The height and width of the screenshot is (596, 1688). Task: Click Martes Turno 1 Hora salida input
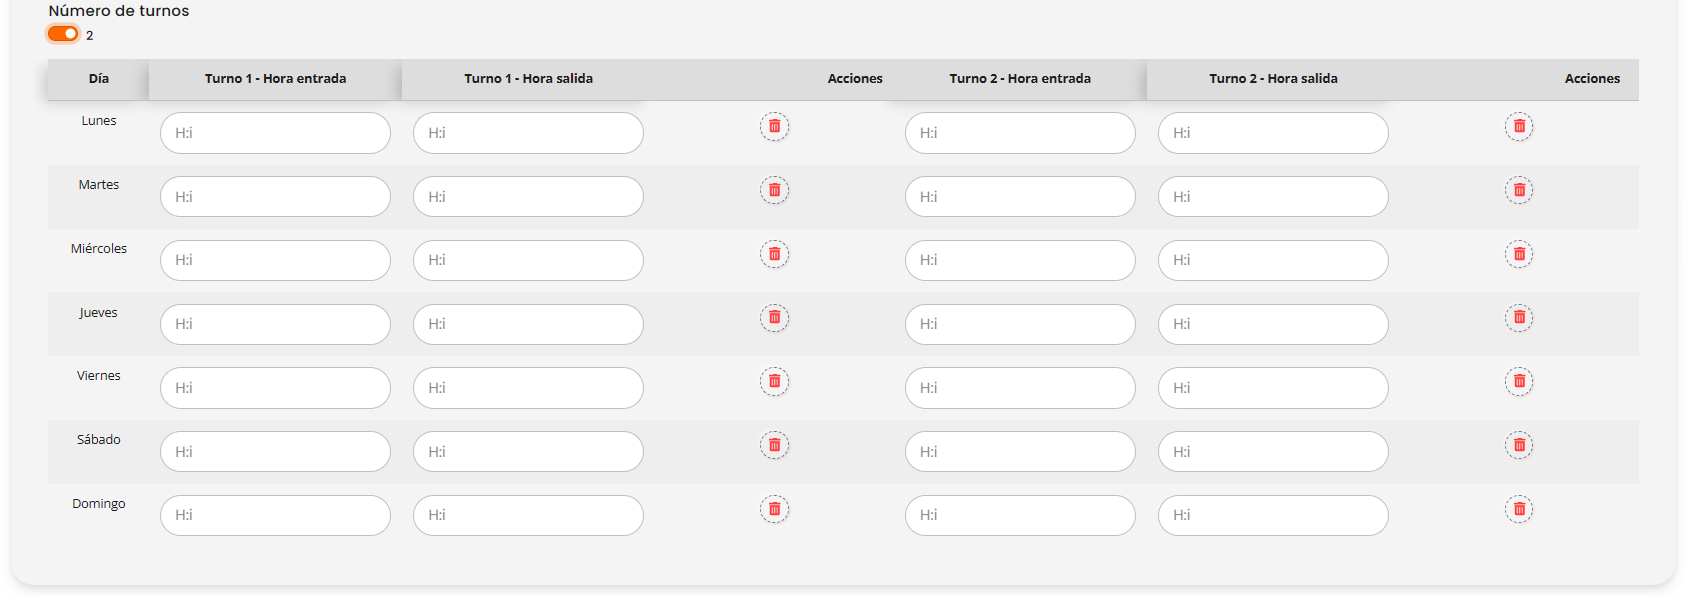(x=528, y=197)
